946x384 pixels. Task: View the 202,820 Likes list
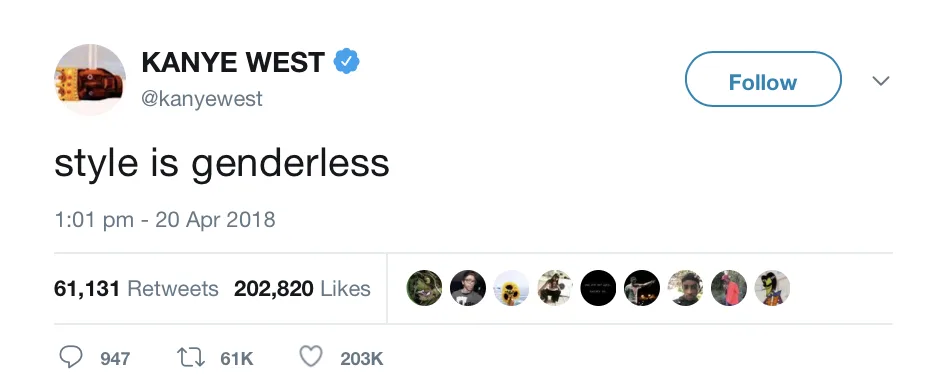click(302, 289)
